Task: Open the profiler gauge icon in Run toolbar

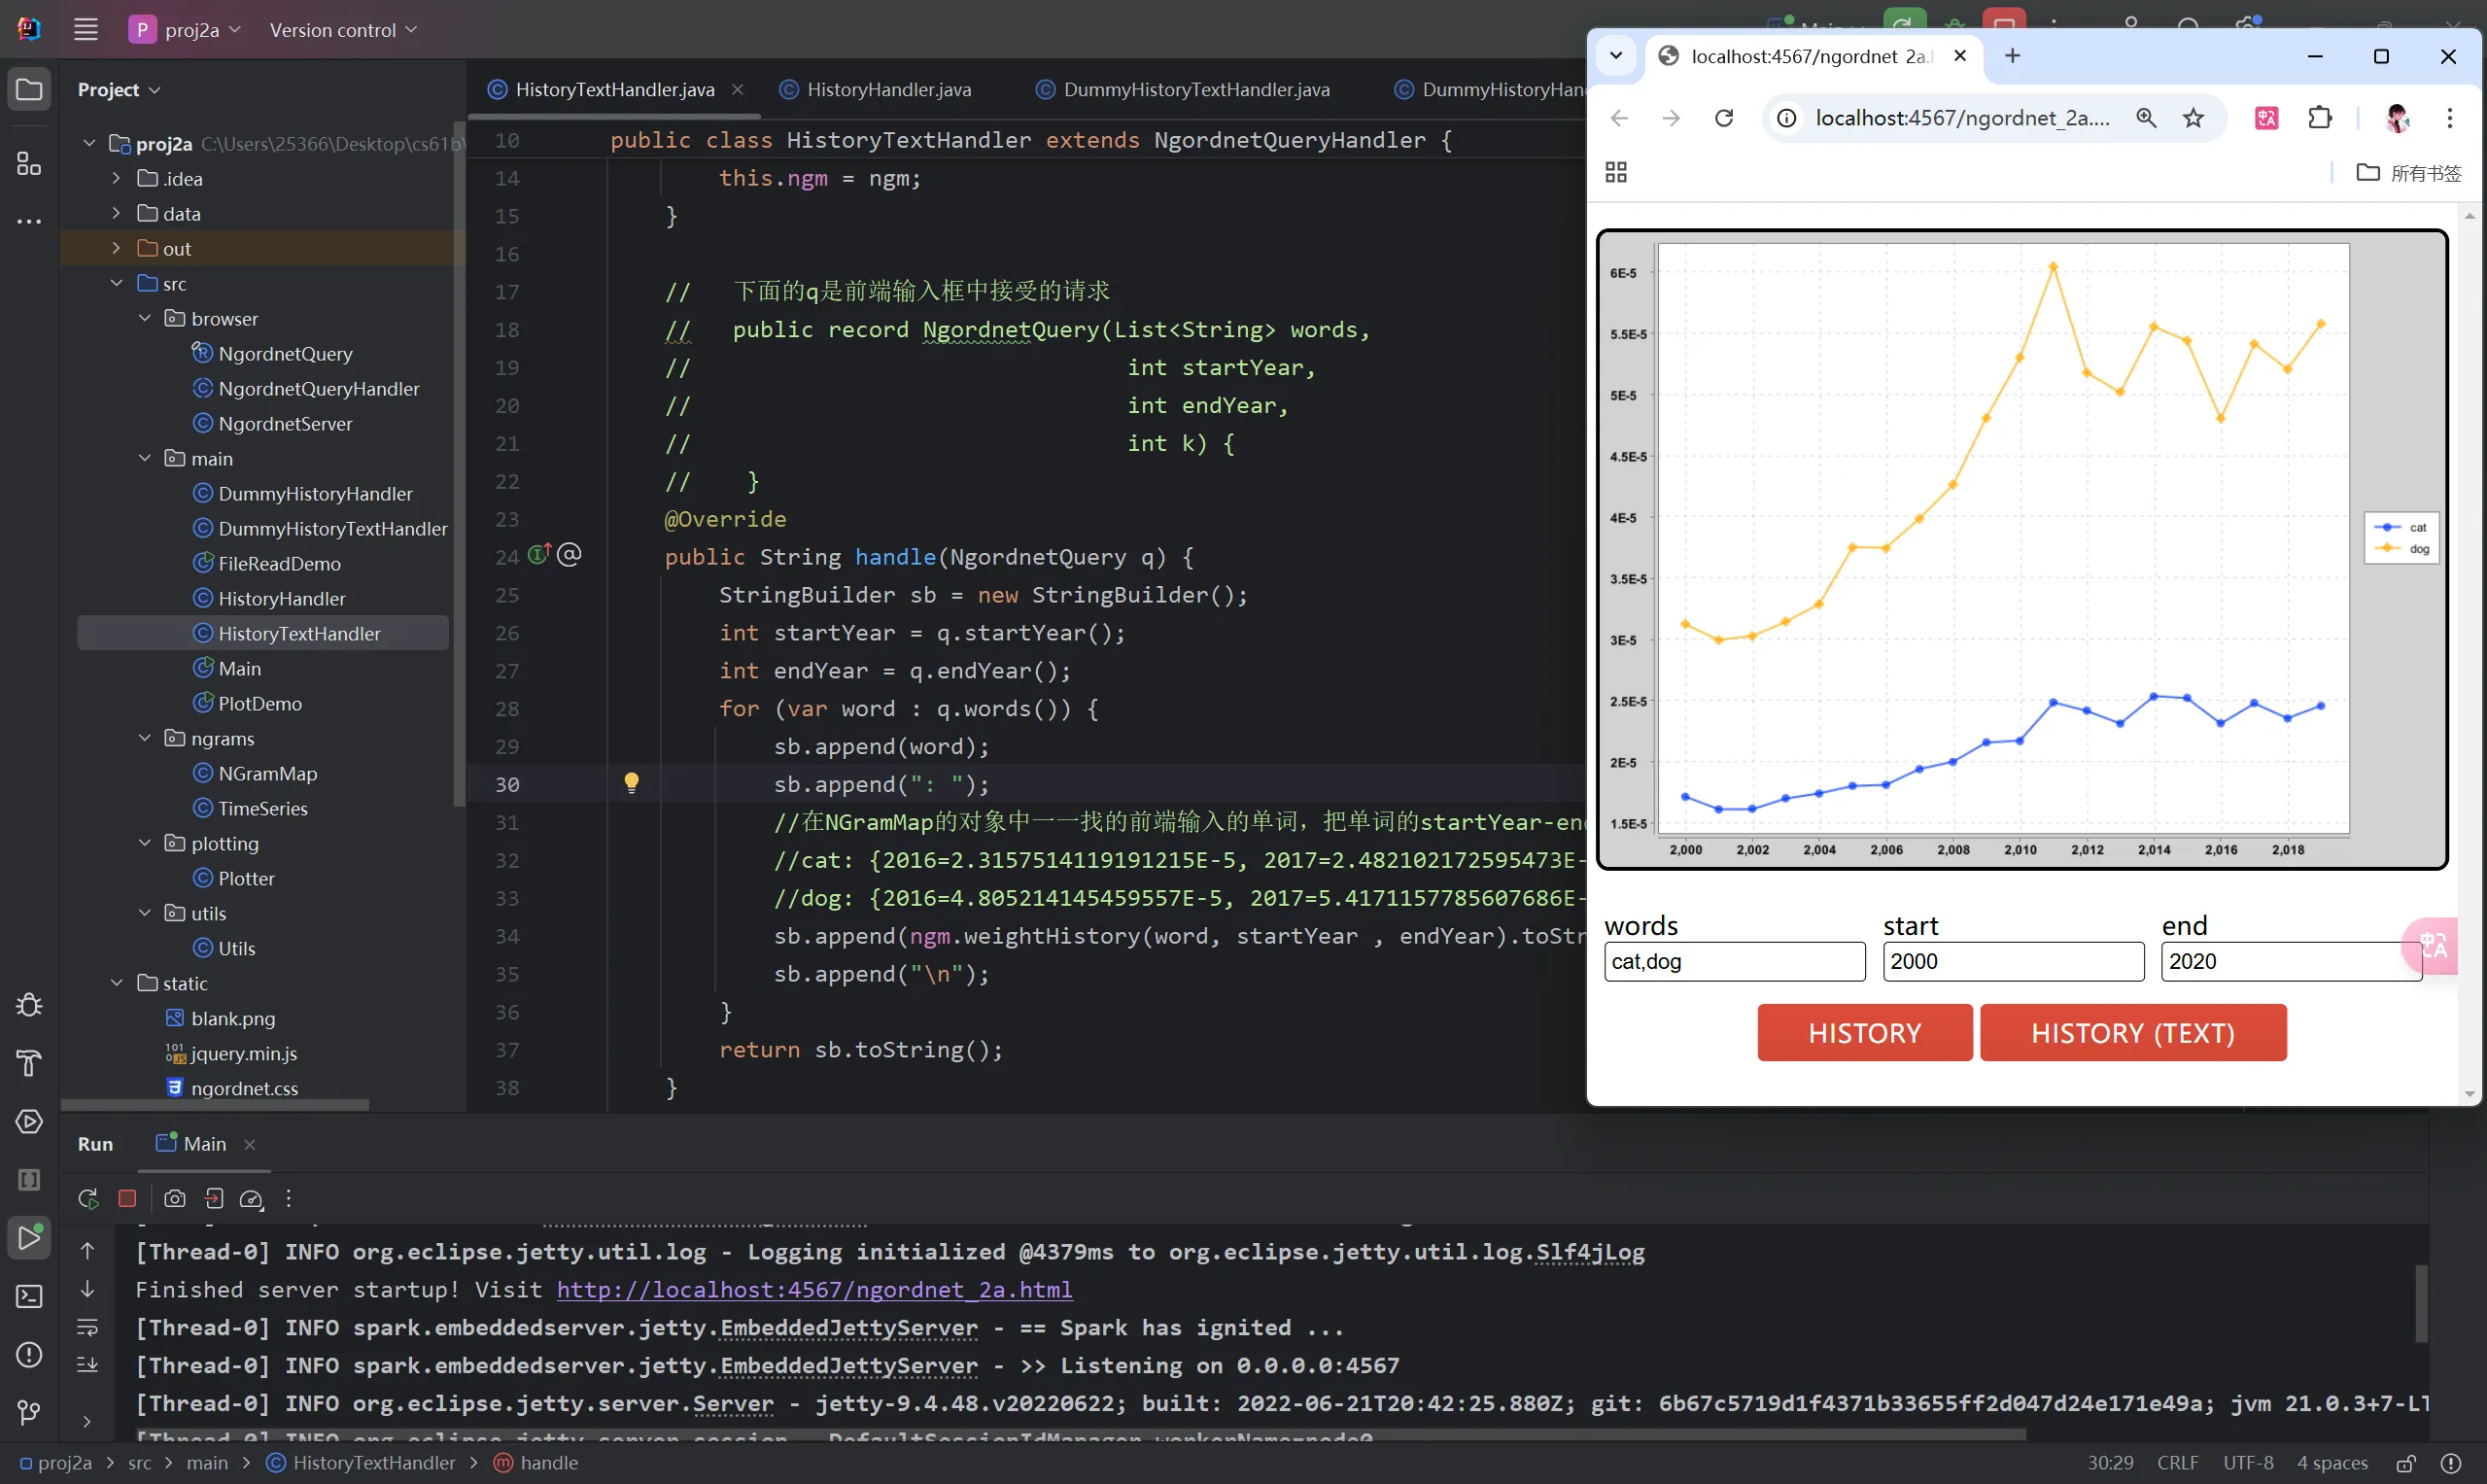Action: click(x=252, y=1198)
